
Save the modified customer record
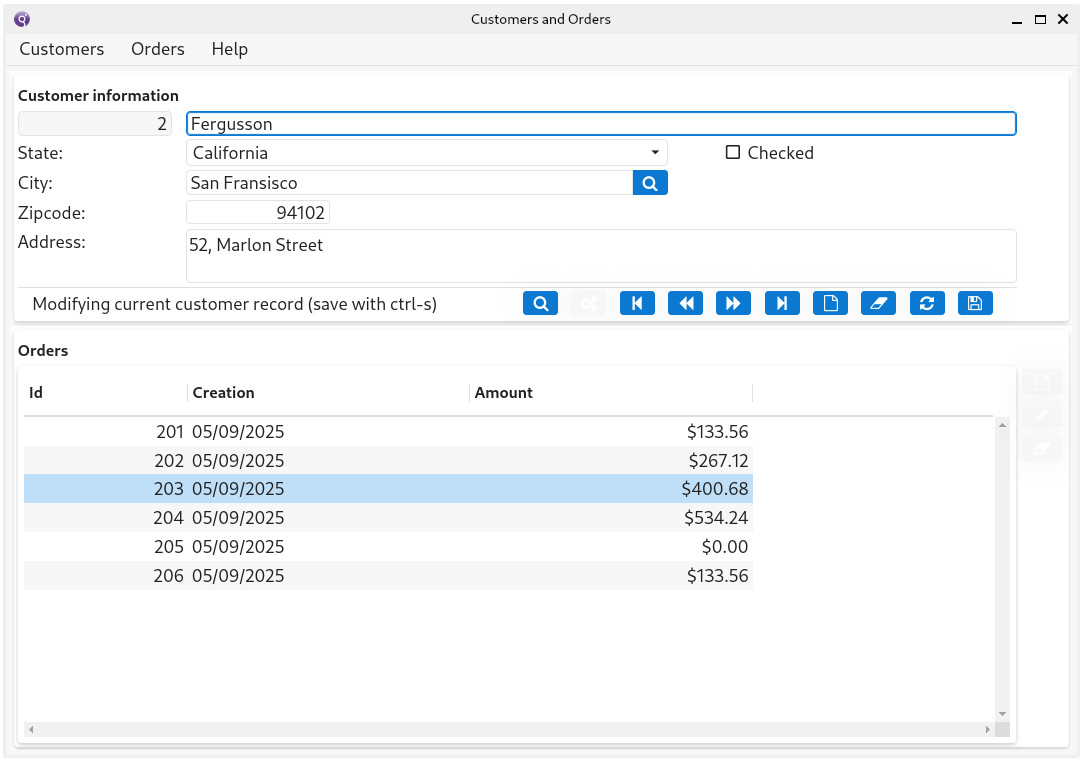[x=974, y=303]
